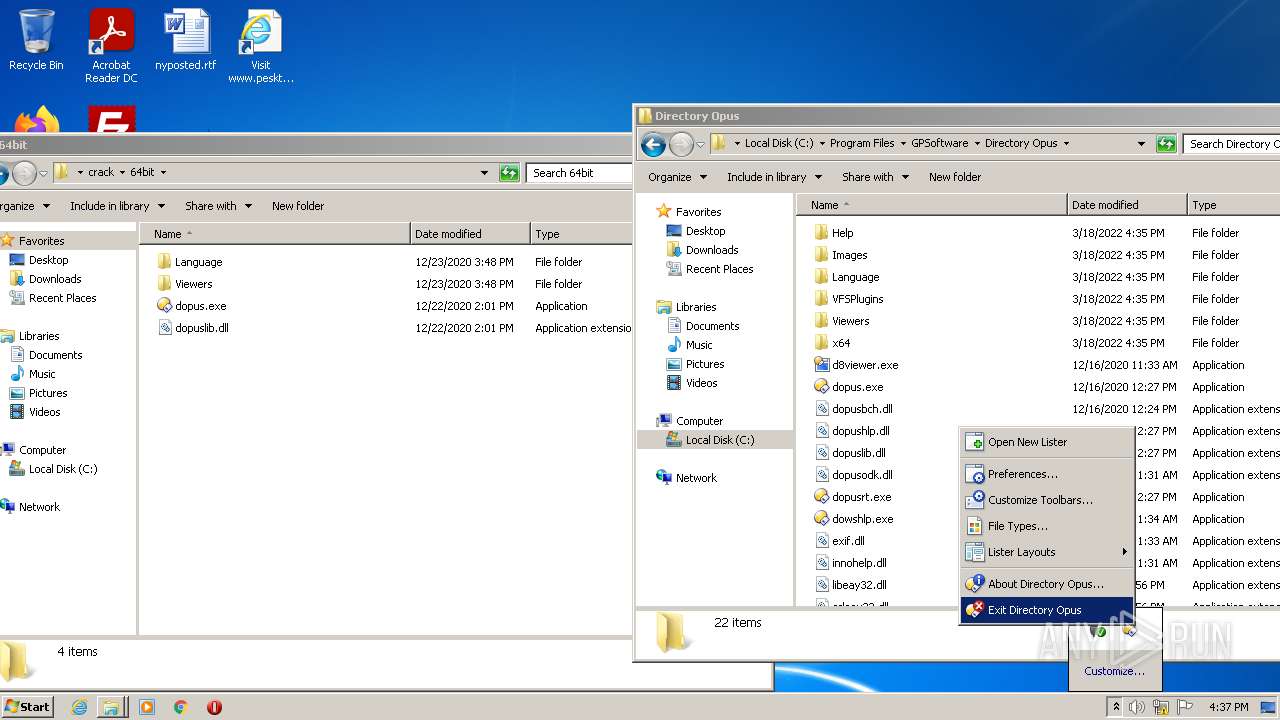This screenshot has width=1280, height=720.
Task: Open the Visit www.peskt desktop shortcut
Action: coord(260,46)
